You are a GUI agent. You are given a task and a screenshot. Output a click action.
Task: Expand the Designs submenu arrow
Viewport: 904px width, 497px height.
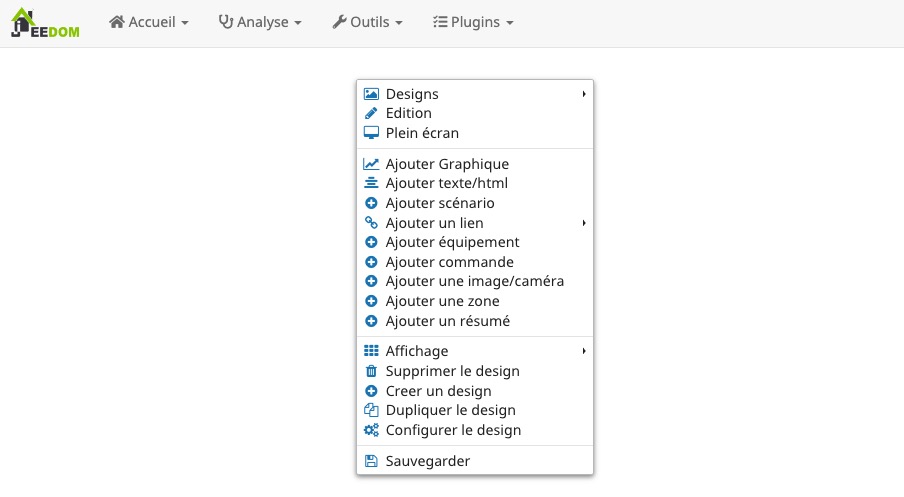coord(583,94)
